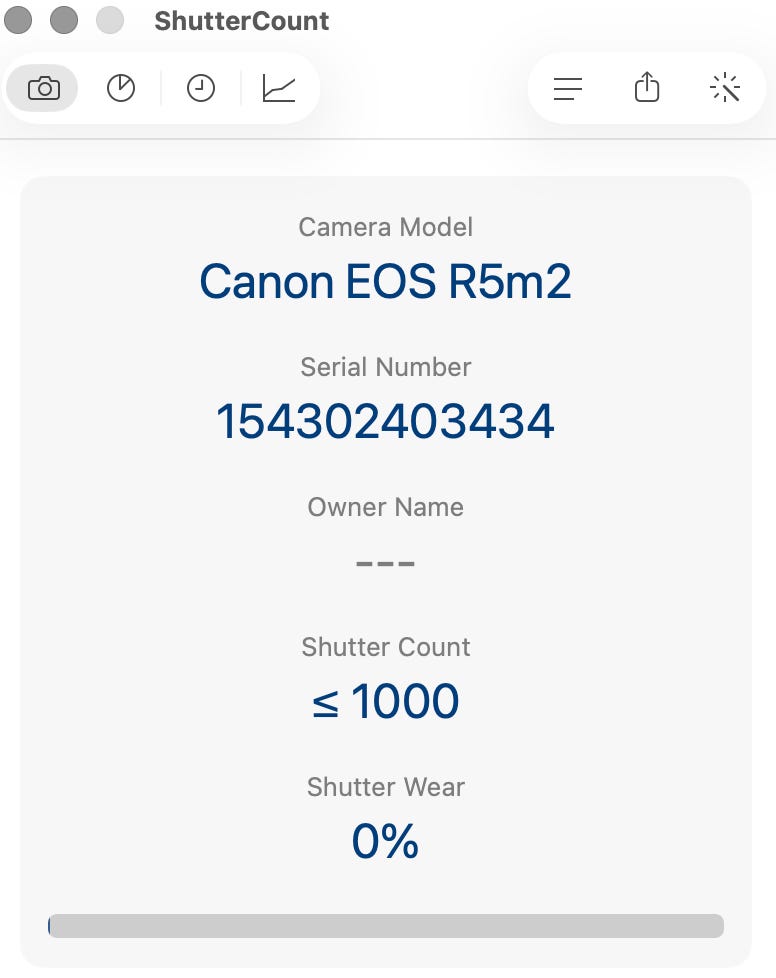Close the ShutterCount window
The height and width of the screenshot is (978, 776).
point(19,20)
